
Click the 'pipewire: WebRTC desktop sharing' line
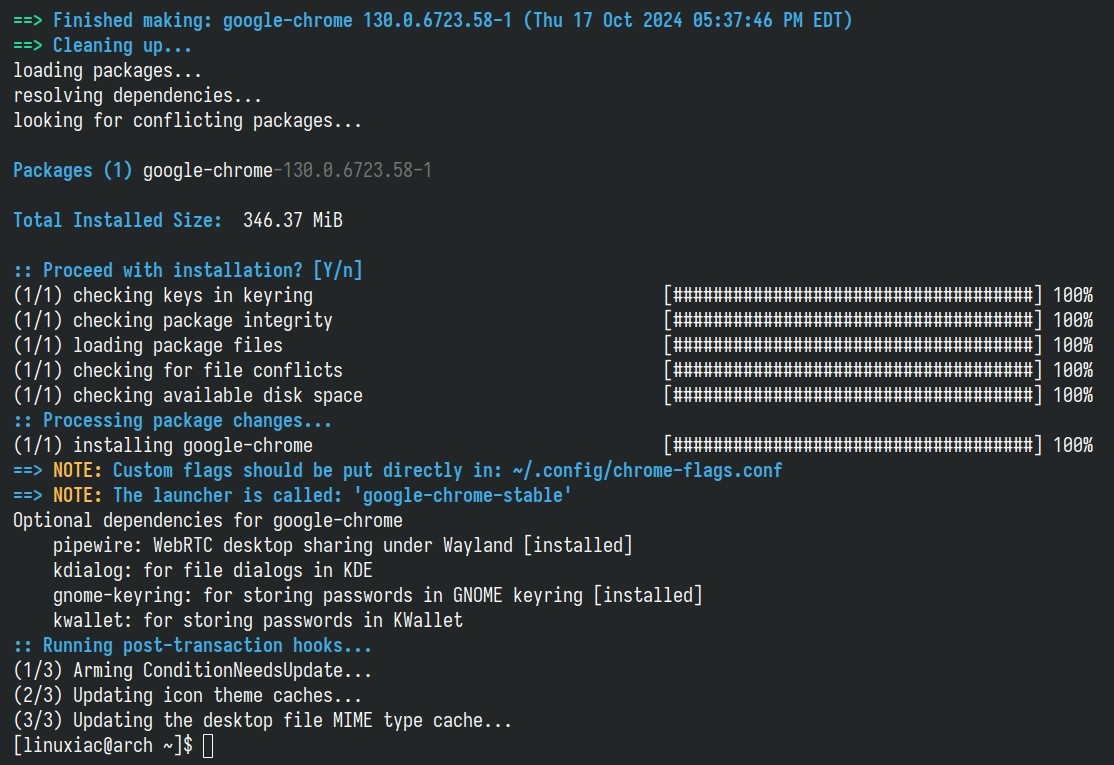342,546
